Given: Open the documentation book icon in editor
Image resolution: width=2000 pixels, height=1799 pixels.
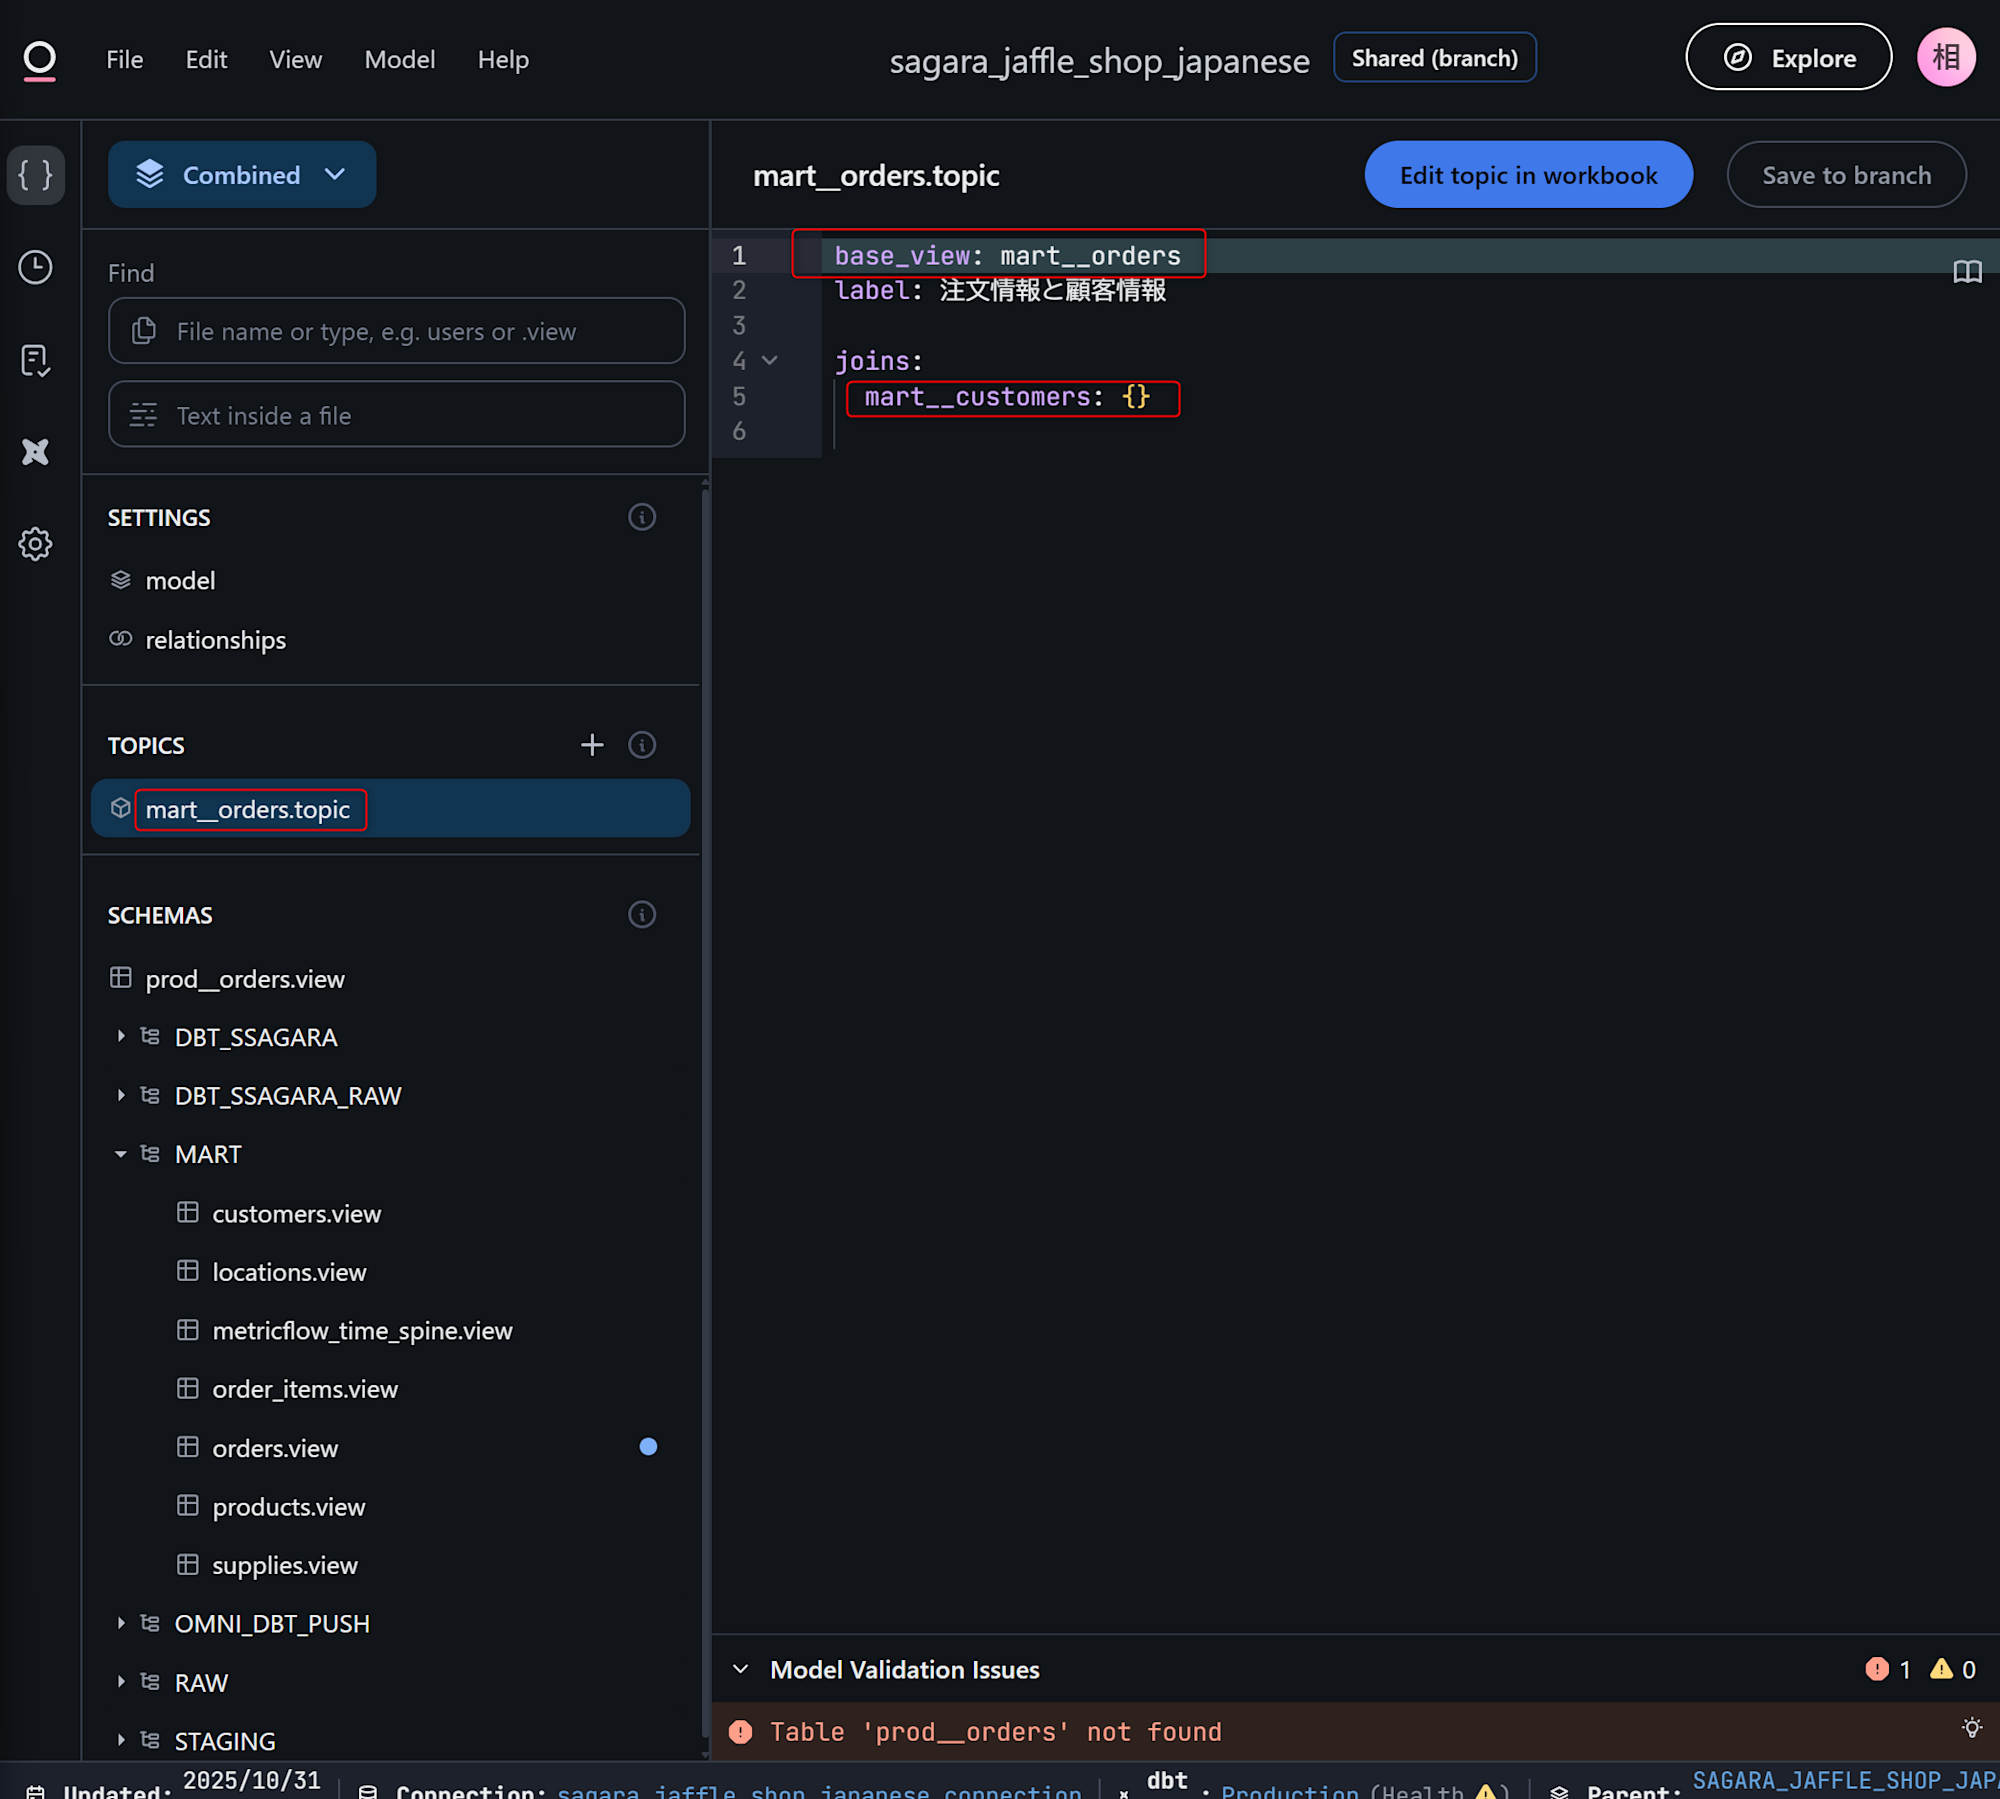Looking at the screenshot, I should (x=1967, y=272).
